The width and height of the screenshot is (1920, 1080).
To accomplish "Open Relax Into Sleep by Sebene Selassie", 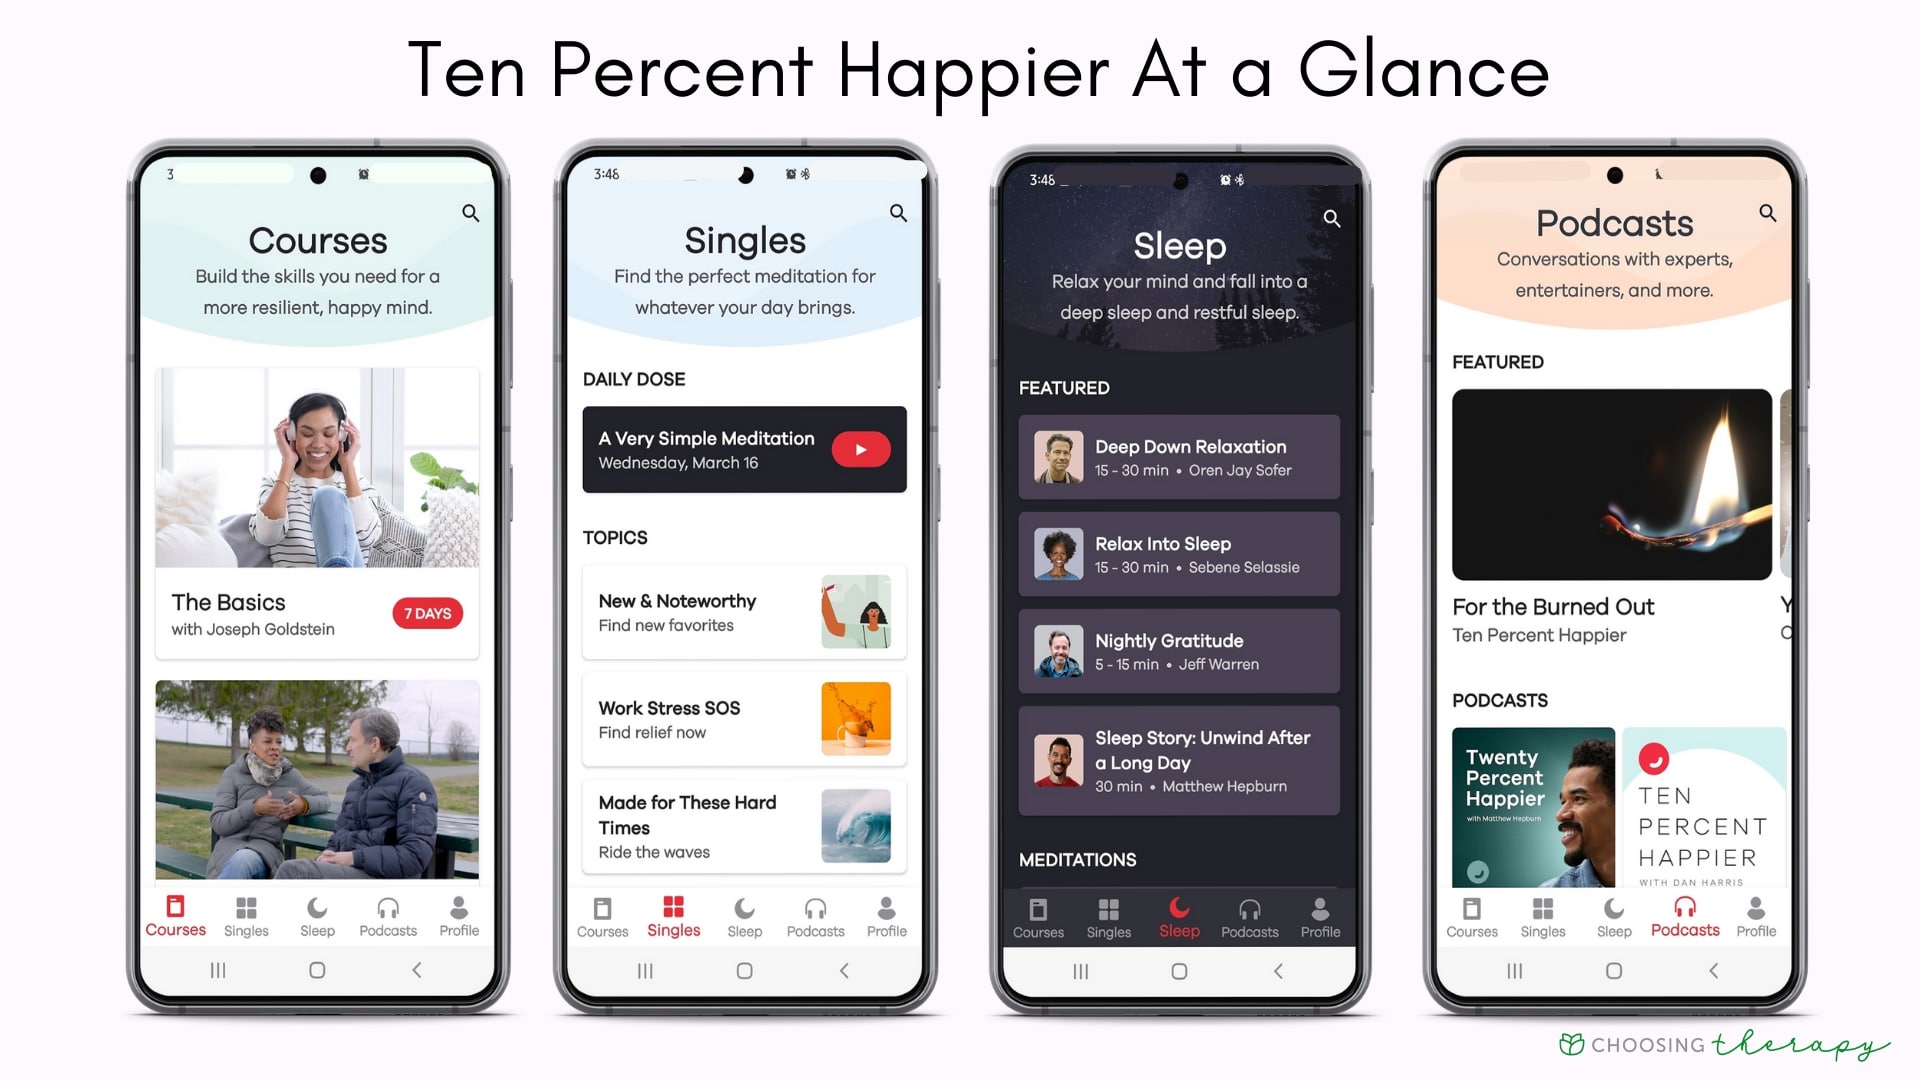I will 1178,553.
